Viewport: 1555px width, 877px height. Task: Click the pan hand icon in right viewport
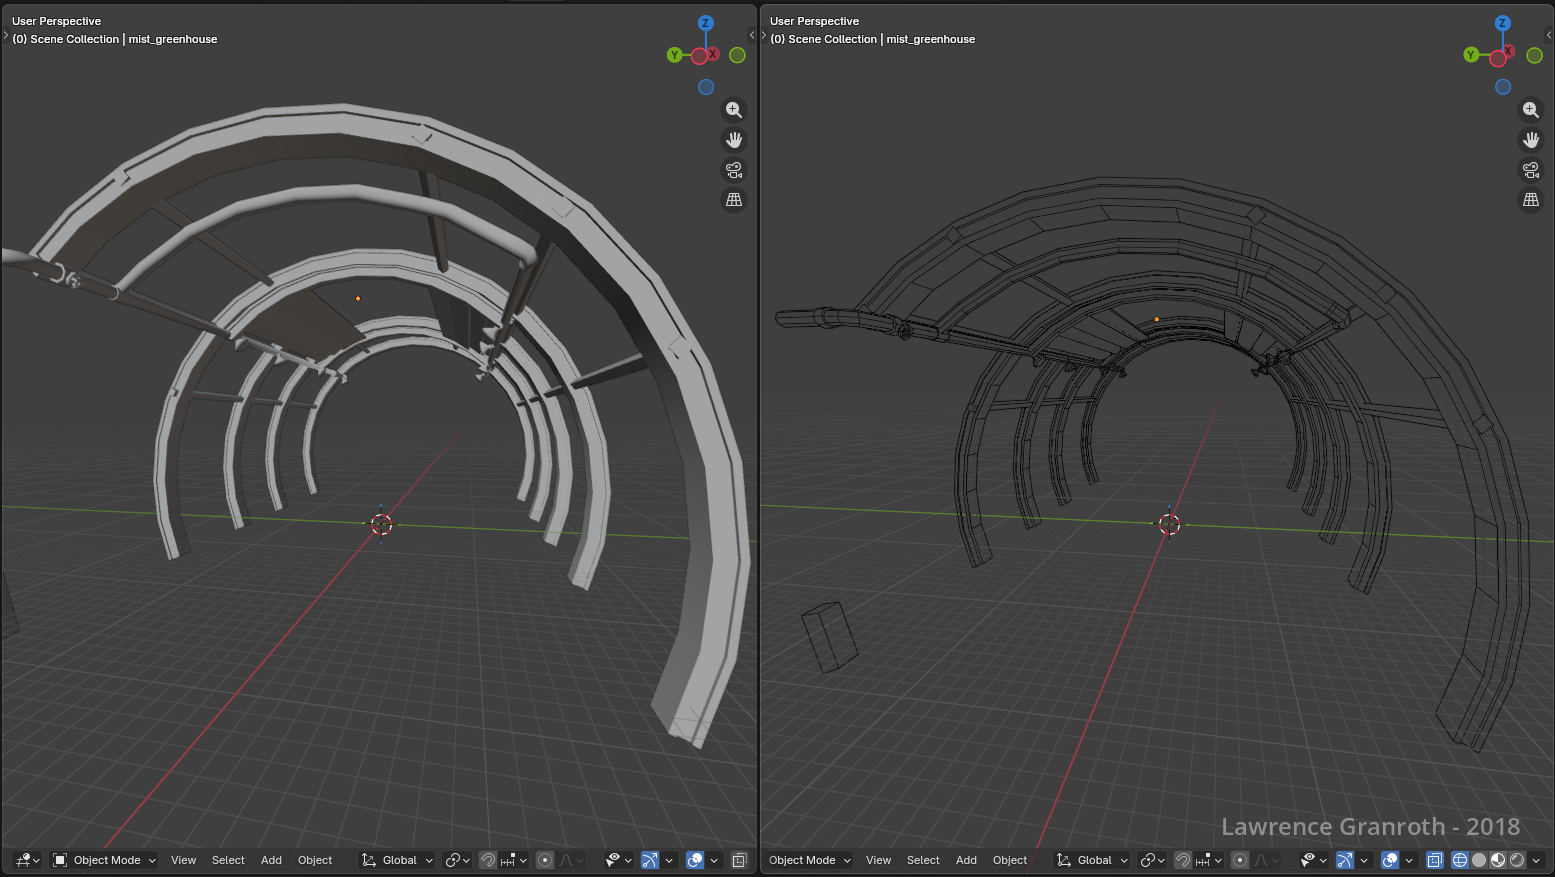1530,140
